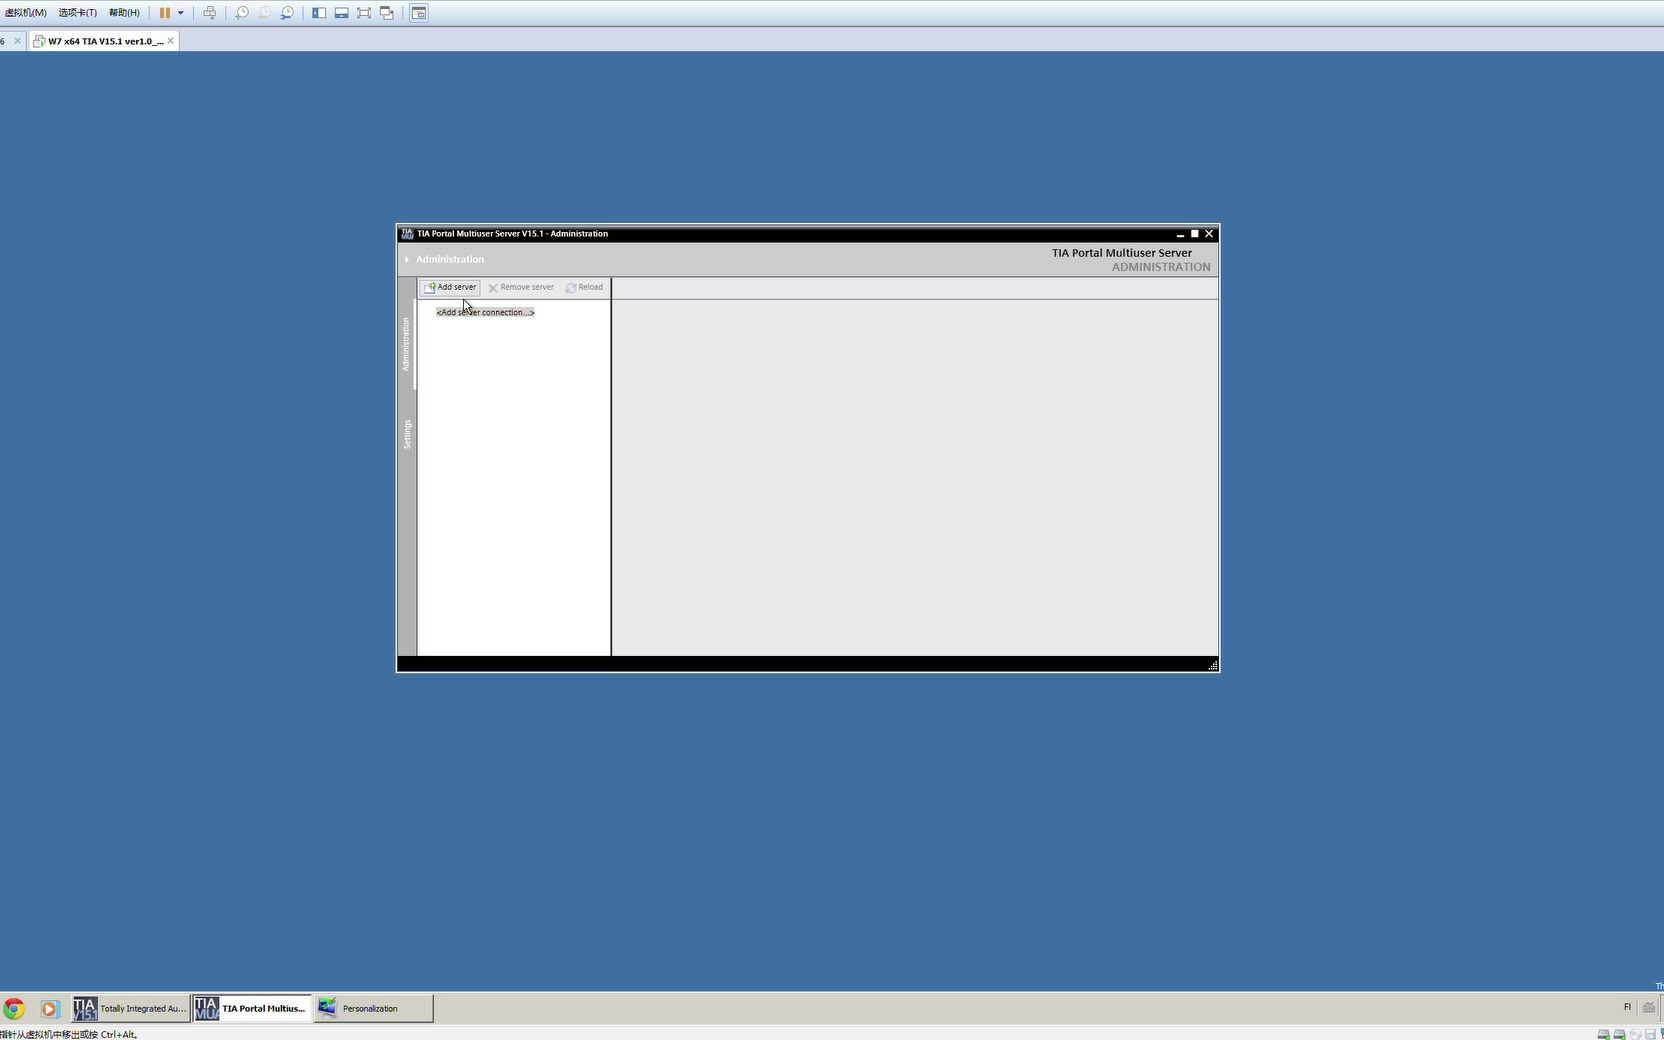
Task: Click the Add server toolbar button
Action: click(450, 287)
